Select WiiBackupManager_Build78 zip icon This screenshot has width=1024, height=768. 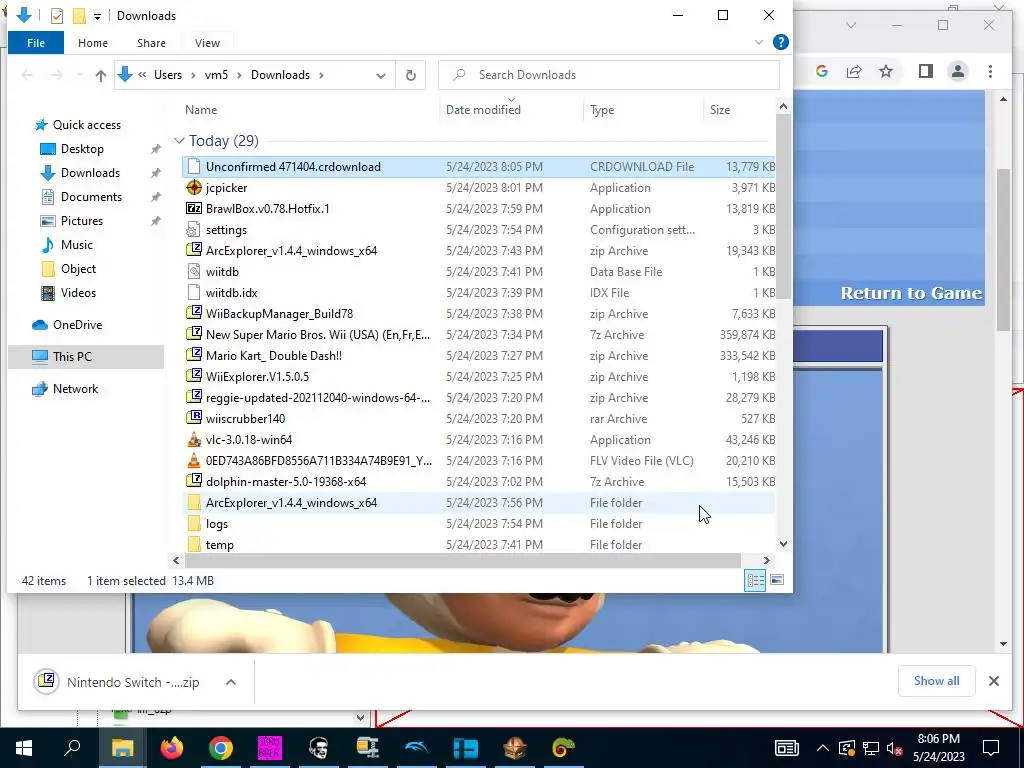194,313
